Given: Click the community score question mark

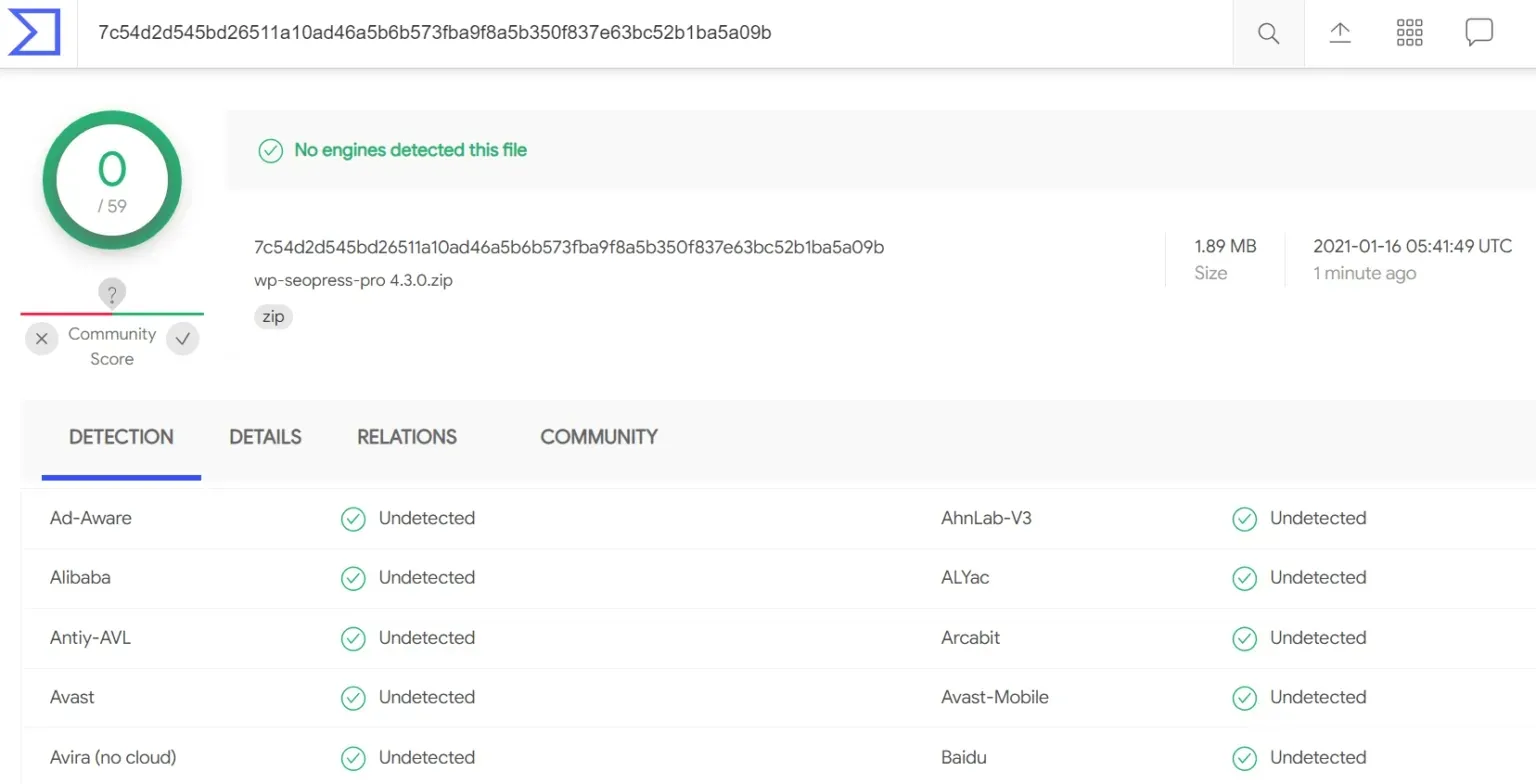Looking at the screenshot, I should click(112, 294).
